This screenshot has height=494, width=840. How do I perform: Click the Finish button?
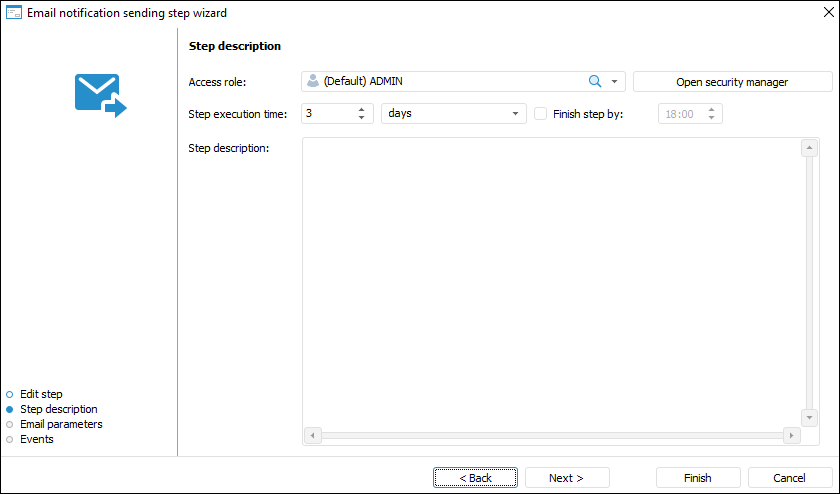[x=698, y=478]
